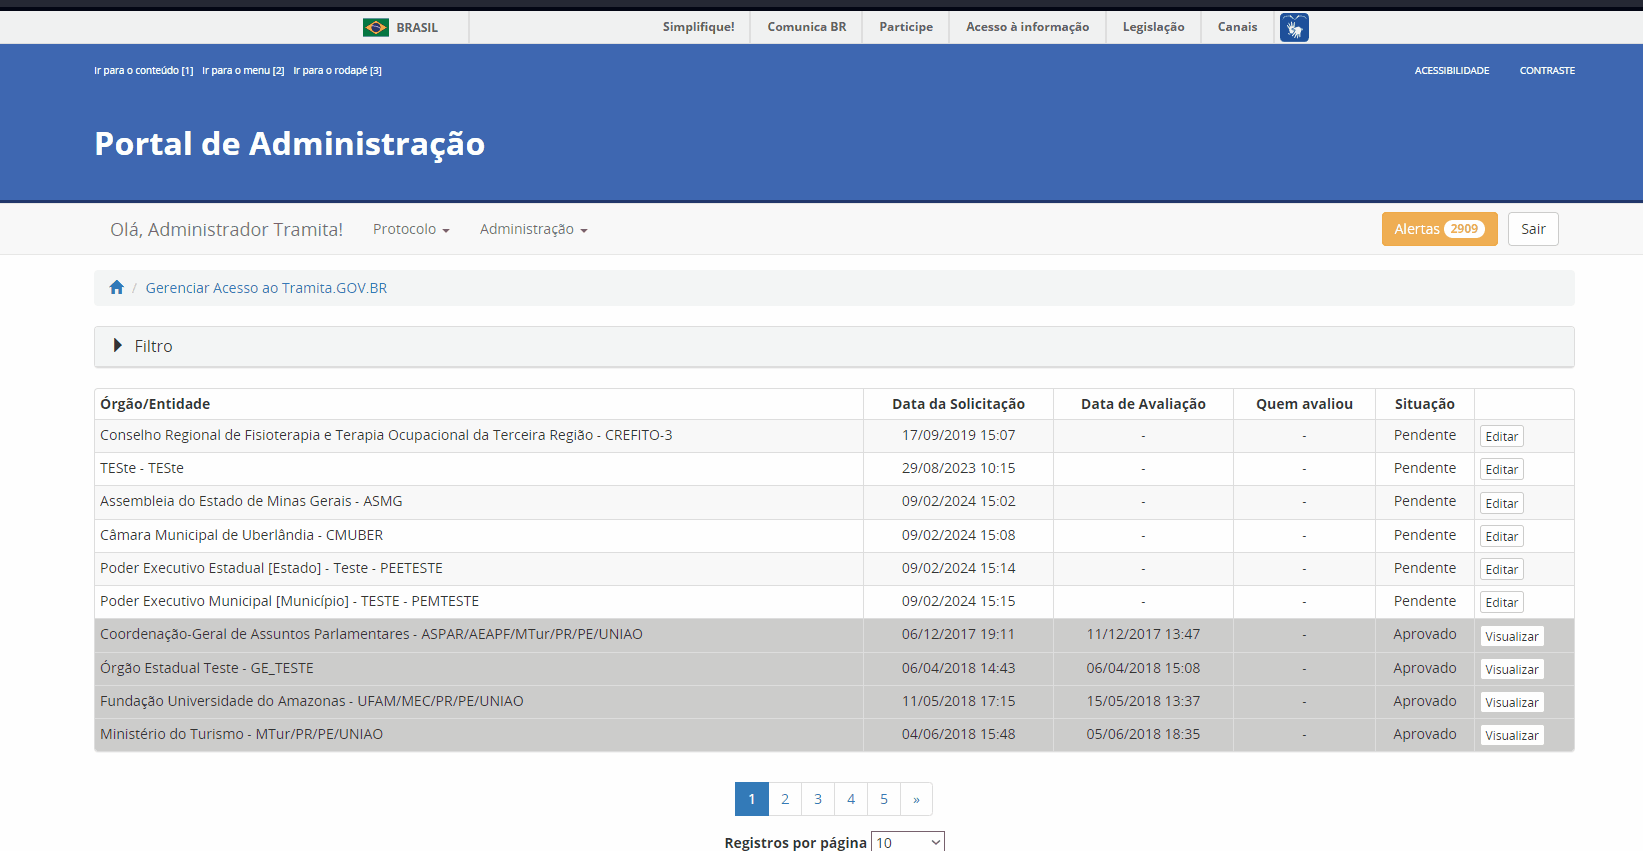Select the date 29/08/2023 10:15 cell

coord(958,468)
